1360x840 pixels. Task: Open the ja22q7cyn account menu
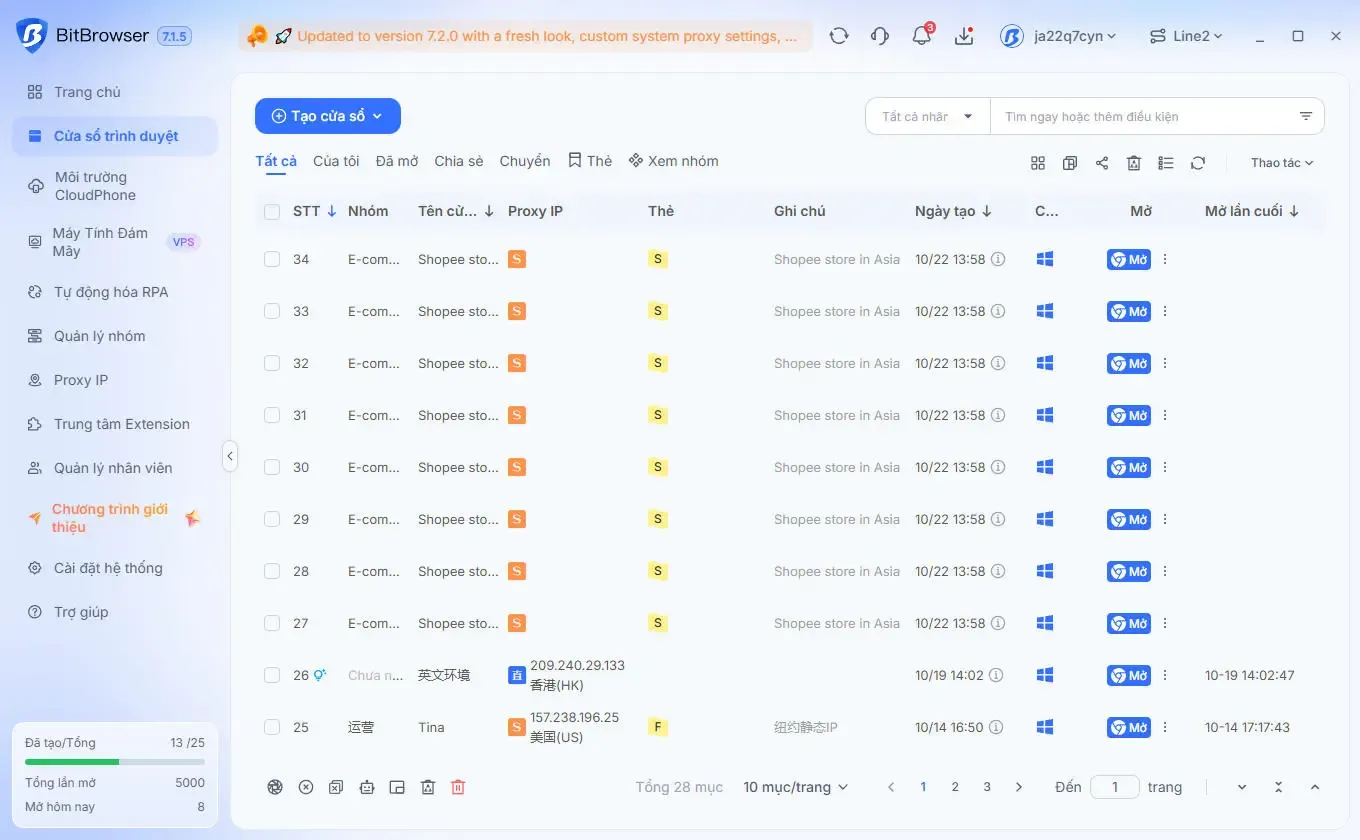click(x=1059, y=36)
